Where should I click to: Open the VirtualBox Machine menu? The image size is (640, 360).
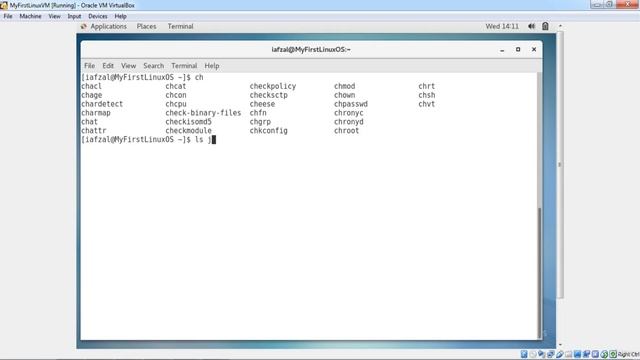[x=31, y=16]
